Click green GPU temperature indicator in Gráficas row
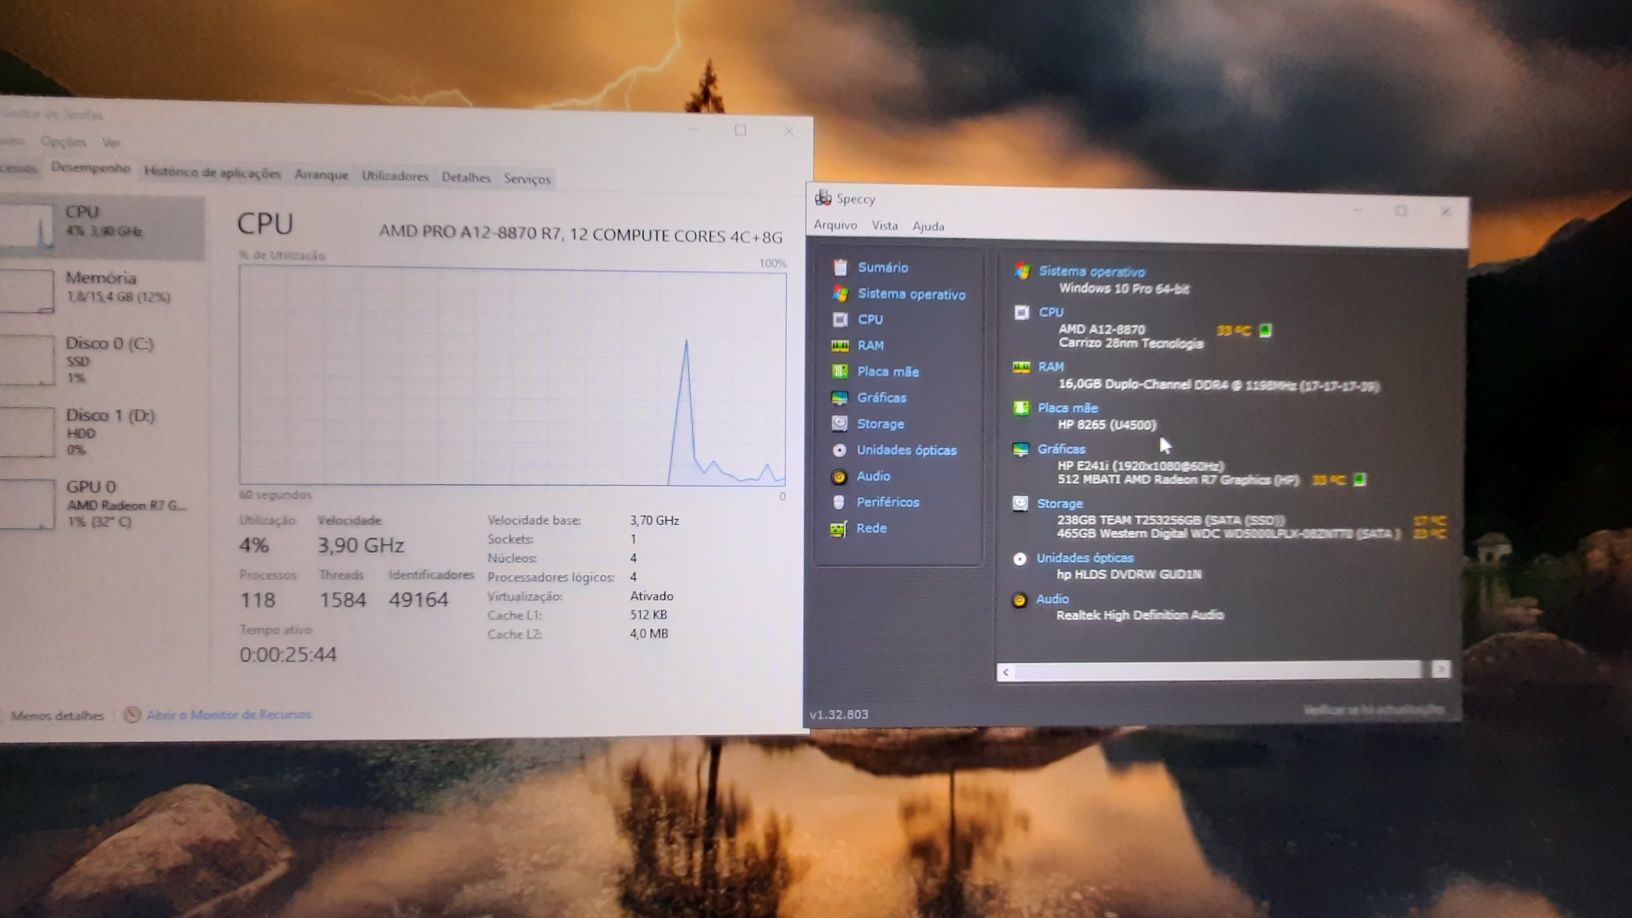1632x918 pixels. (x=1359, y=480)
